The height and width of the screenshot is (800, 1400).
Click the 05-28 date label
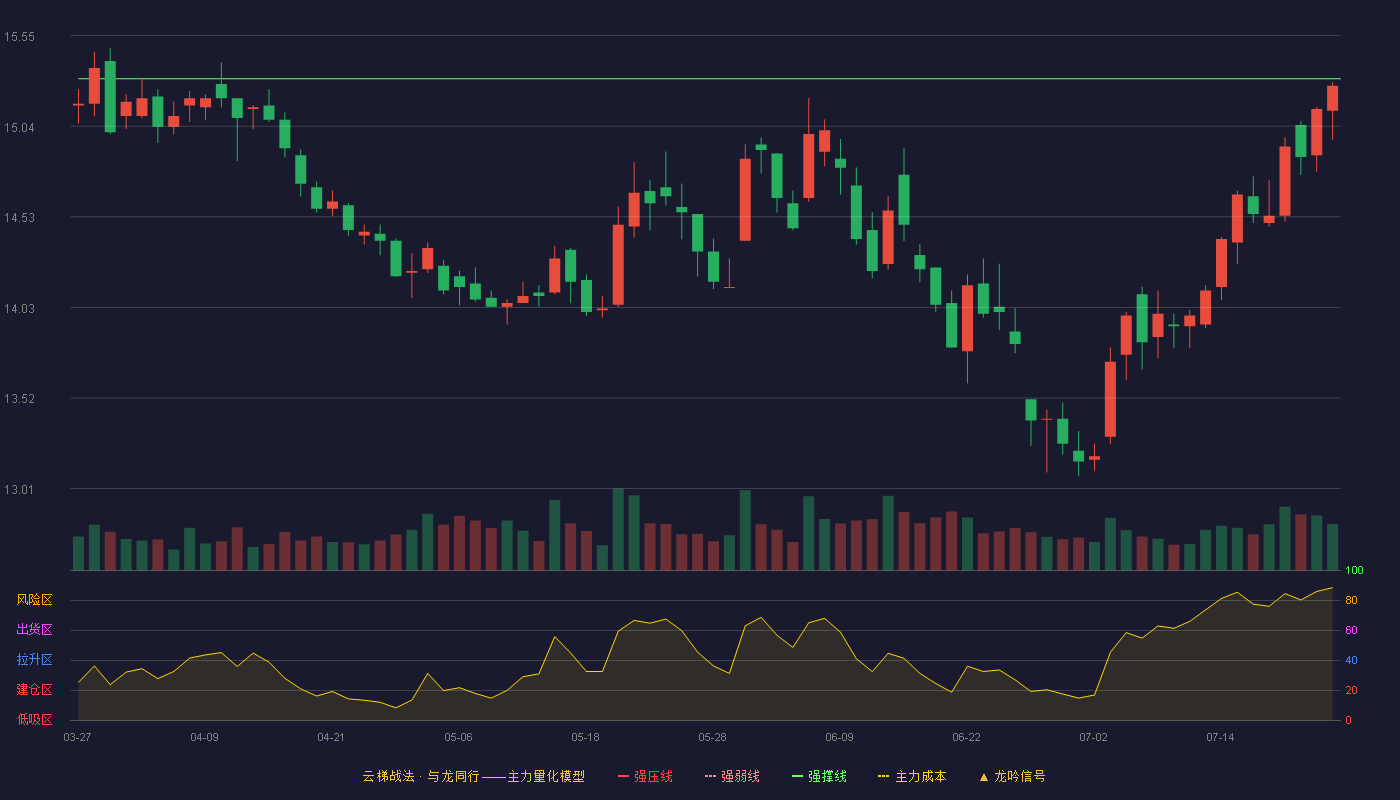tap(712, 737)
